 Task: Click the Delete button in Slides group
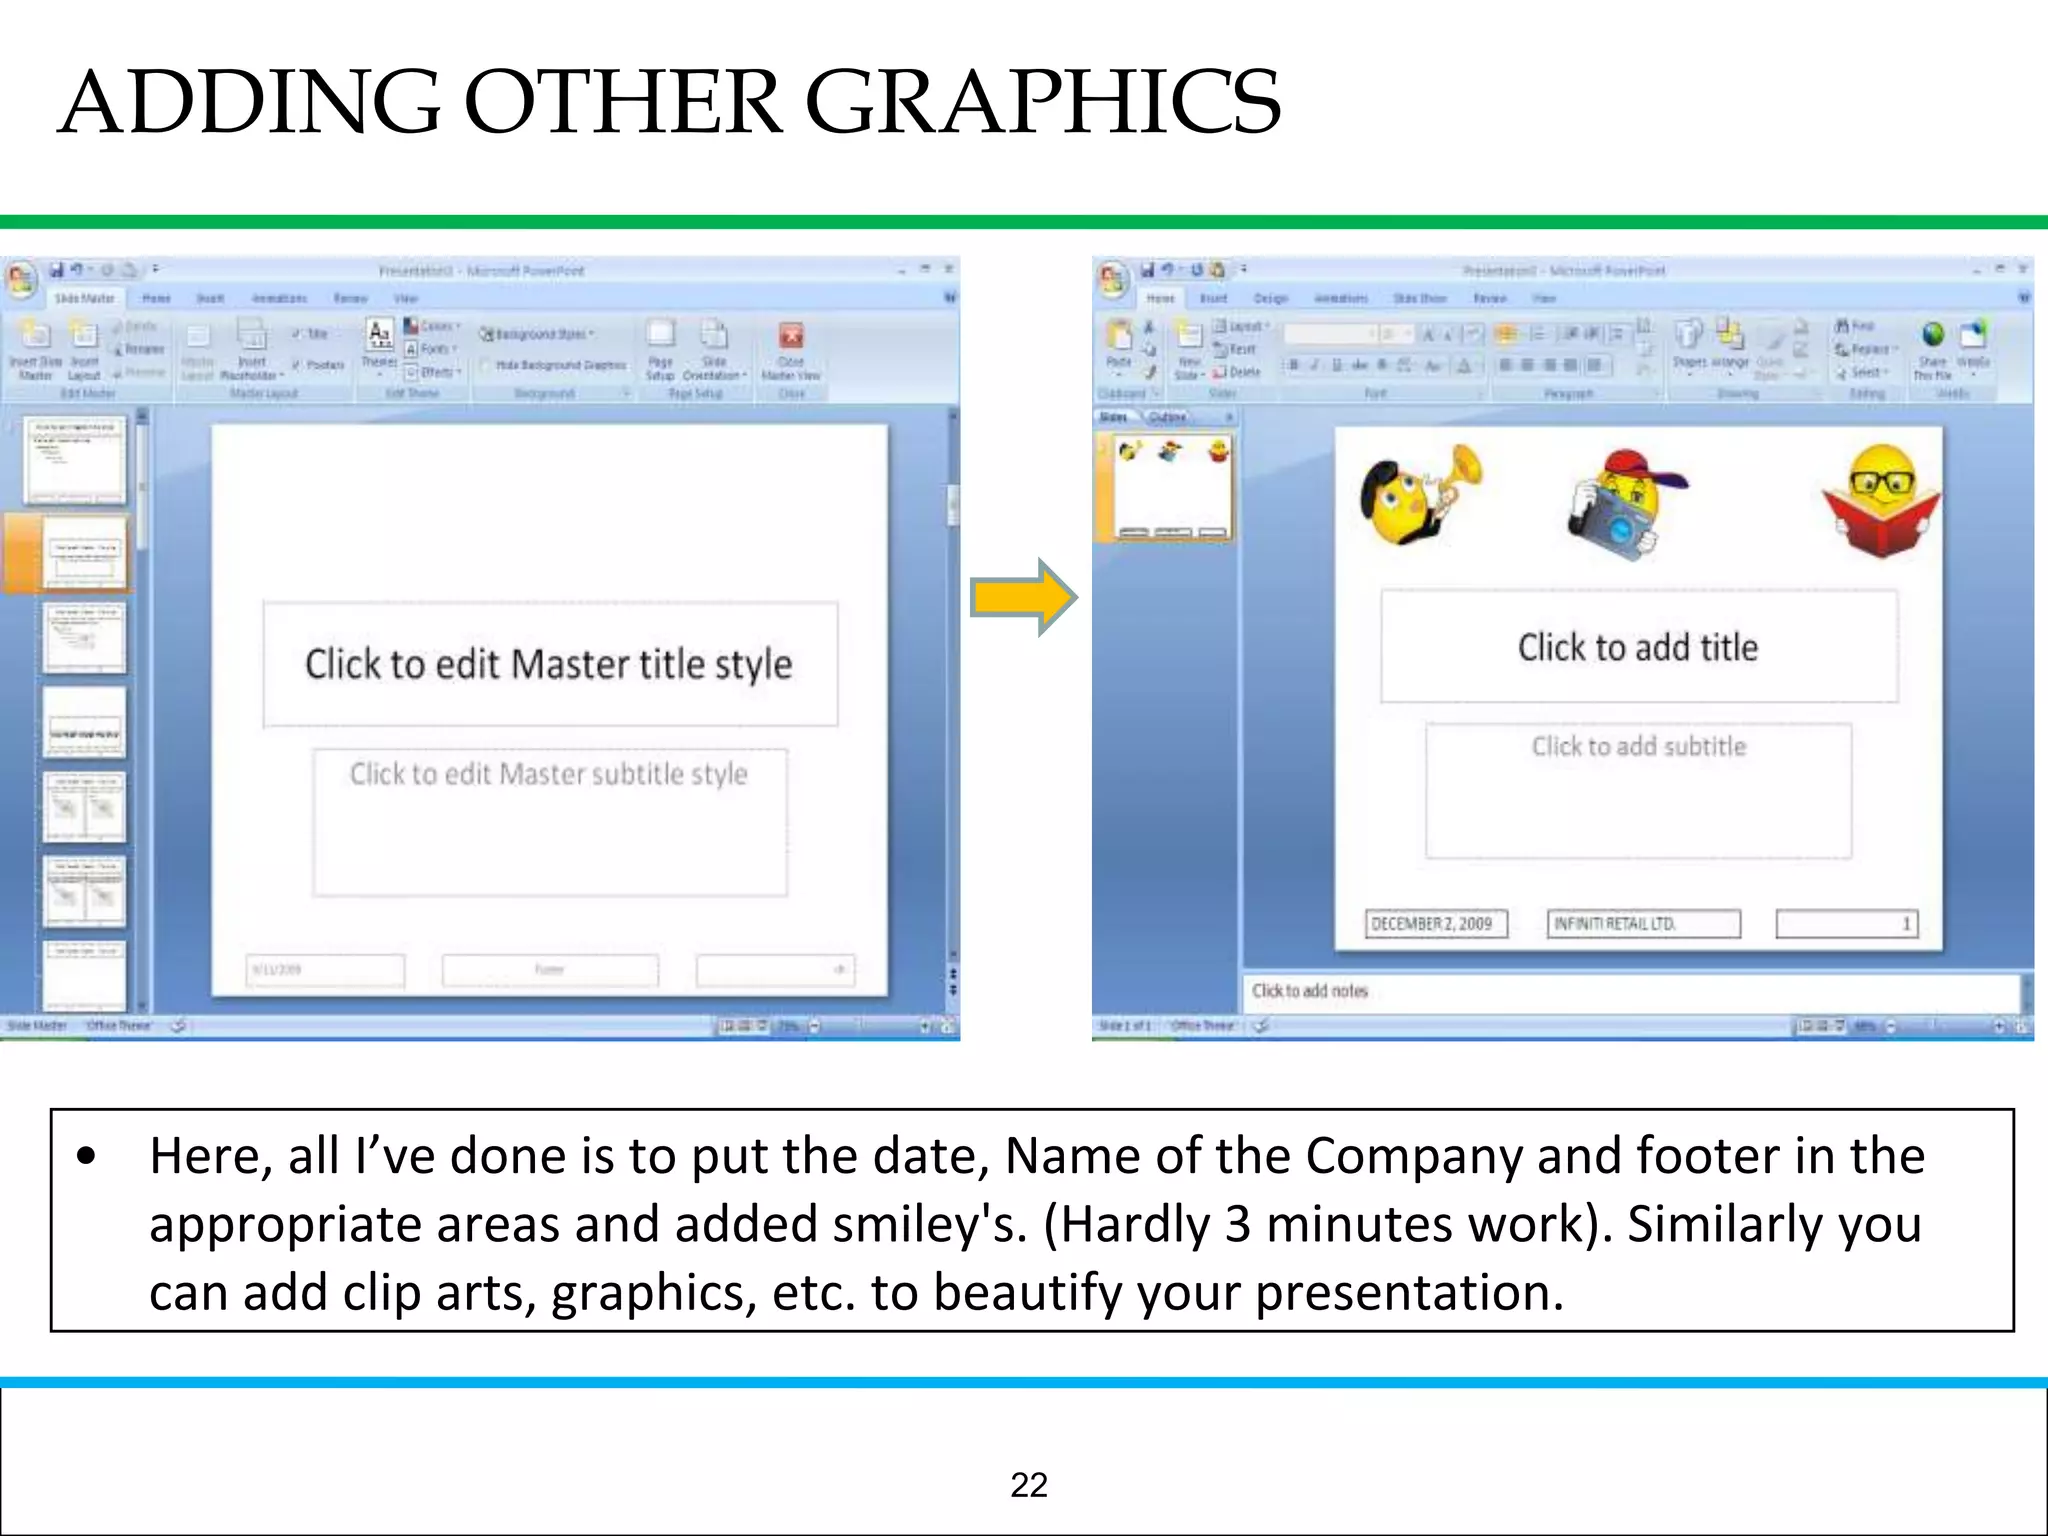pos(1238,372)
